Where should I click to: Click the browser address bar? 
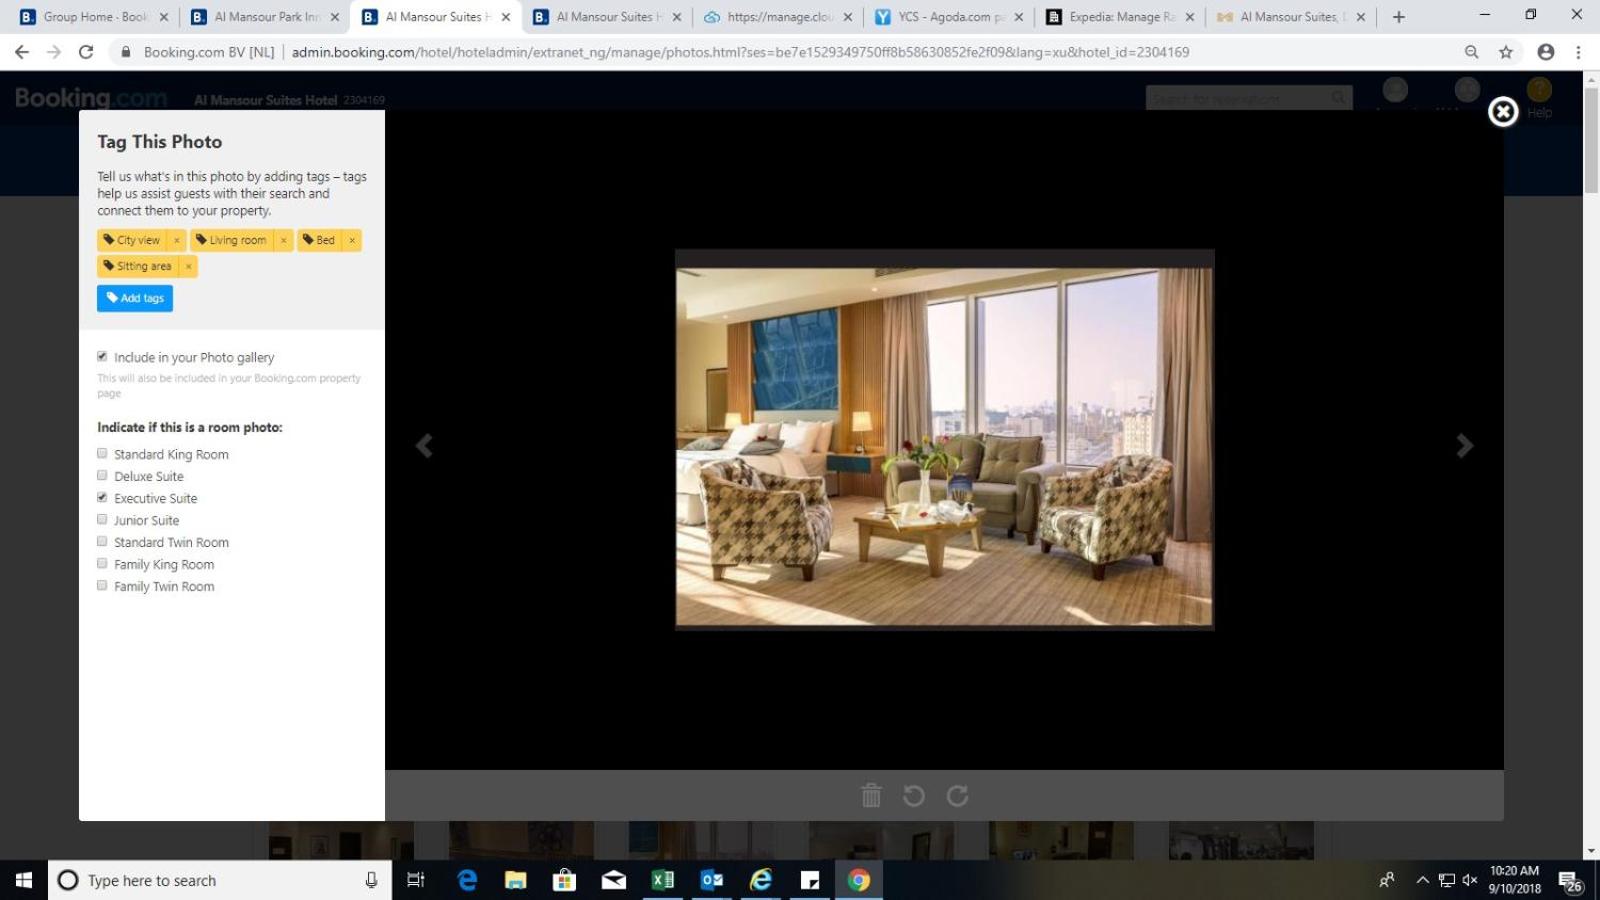tap(740, 52)
